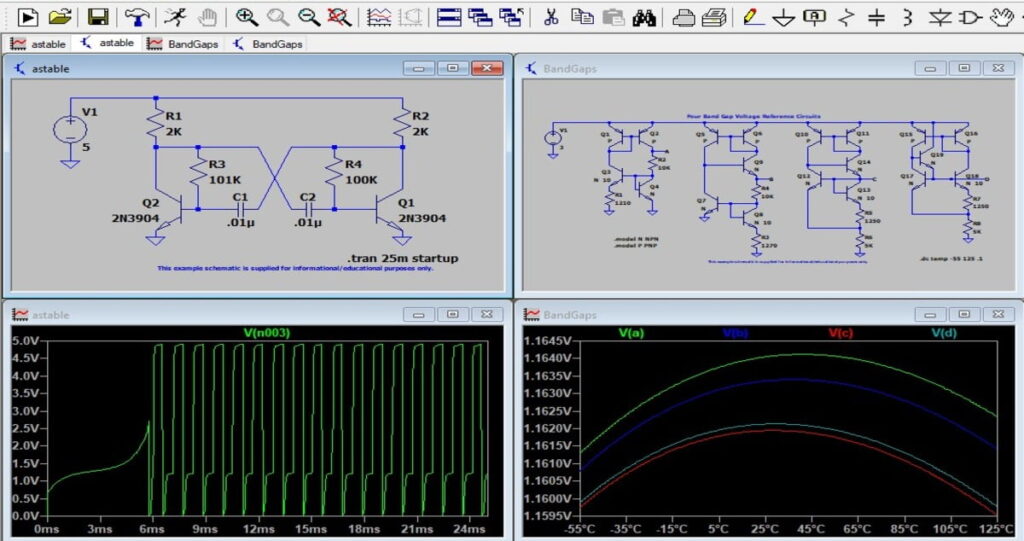Open the Control Panel hammer icon
The image size is (1024, 541).
point(136,17)
